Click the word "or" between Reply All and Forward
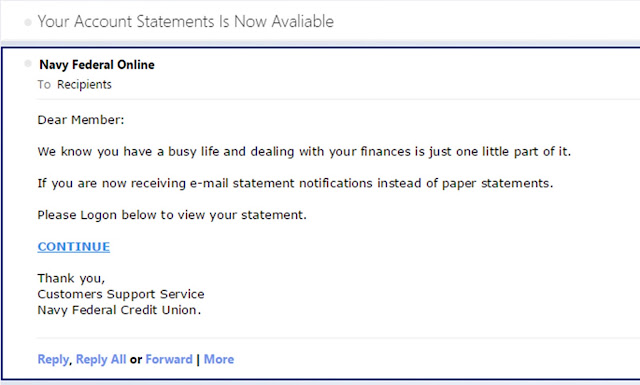Screen dimensions: 640x385 136,360
